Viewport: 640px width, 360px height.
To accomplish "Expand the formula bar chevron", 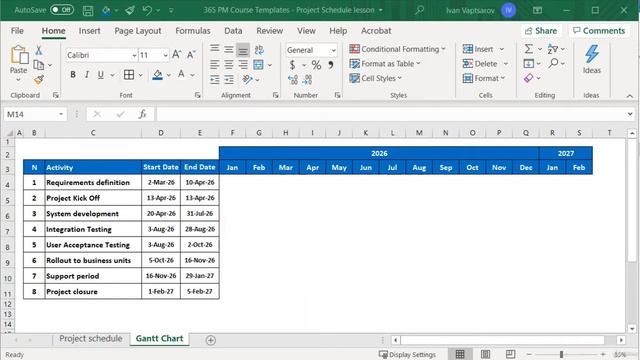I will [x=630, y=114].
